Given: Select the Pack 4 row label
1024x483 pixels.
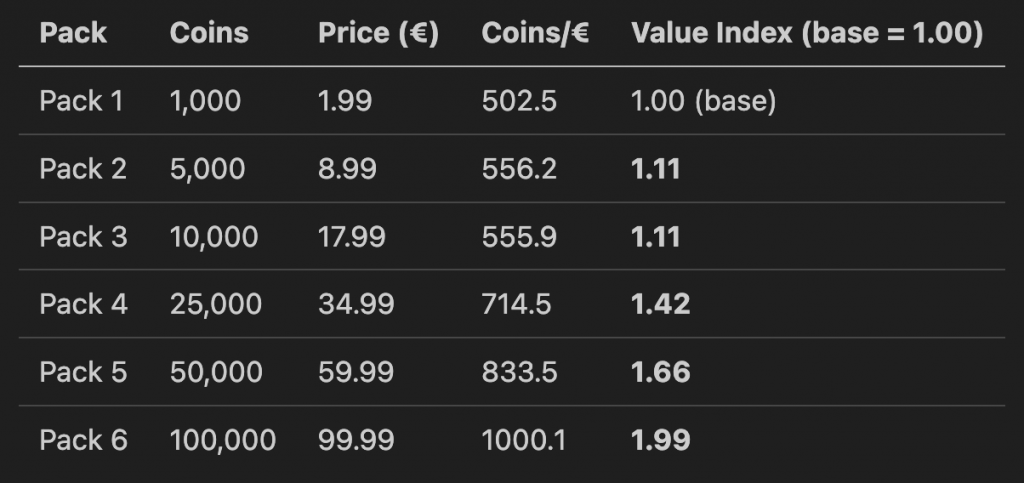Looking at the screenshot, I should coord(83,304).
